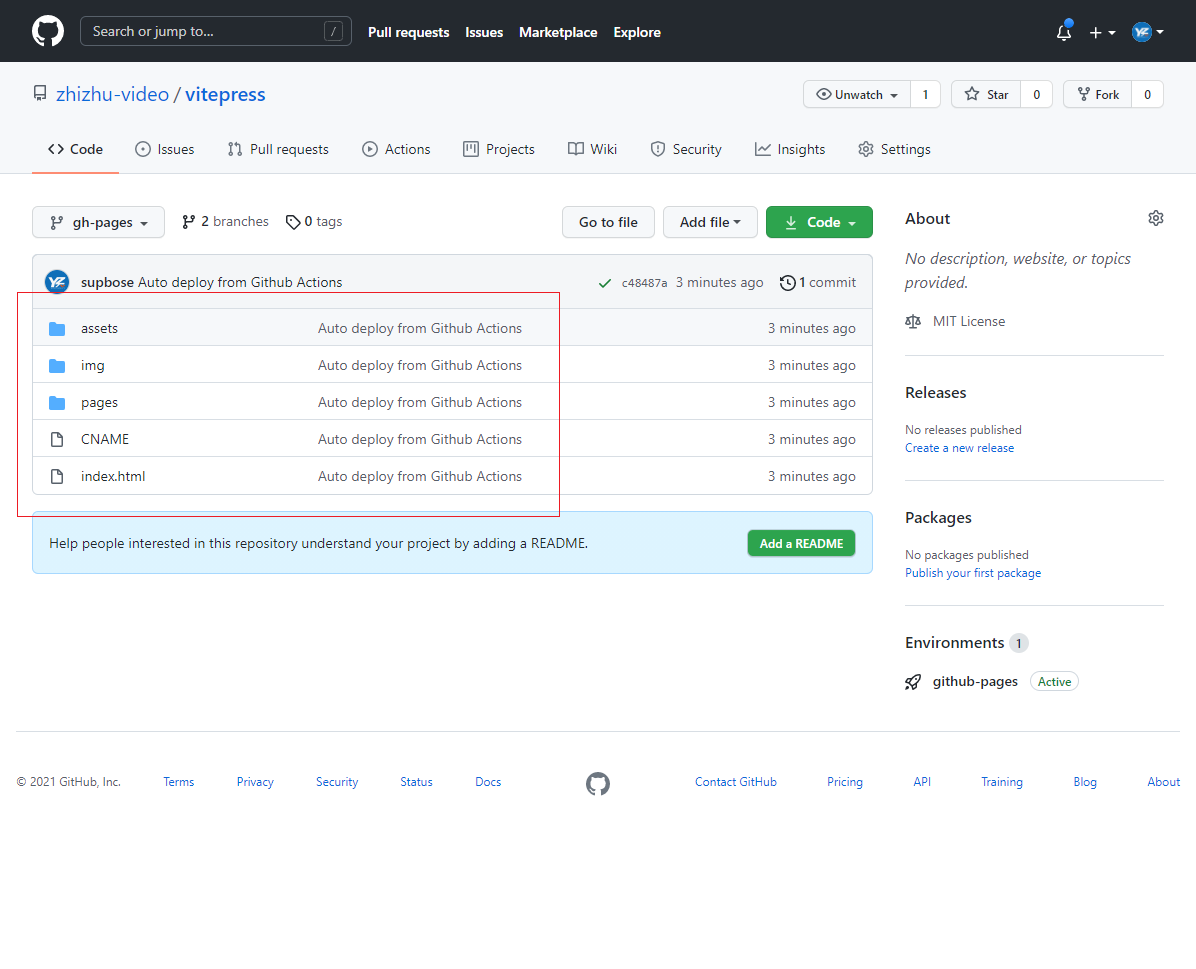Open the CNAME file
Viewport: 1196px width, 969px height.
pyautogui.click(x=104, y=439)
